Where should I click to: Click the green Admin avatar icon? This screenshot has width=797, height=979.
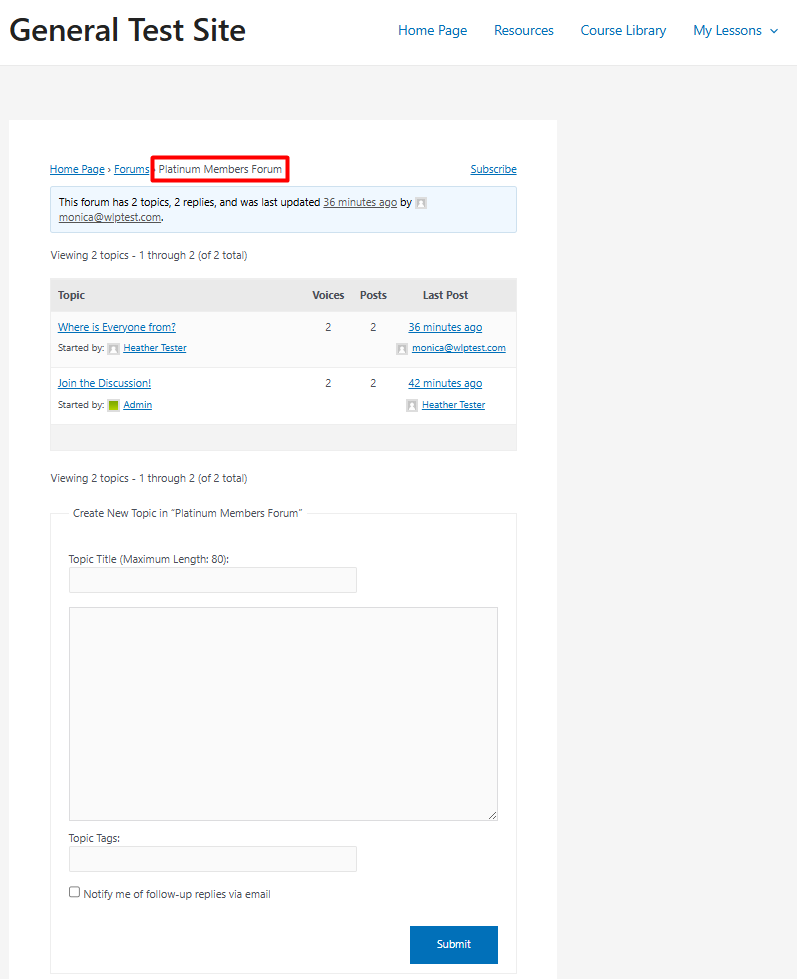point(114,405)
